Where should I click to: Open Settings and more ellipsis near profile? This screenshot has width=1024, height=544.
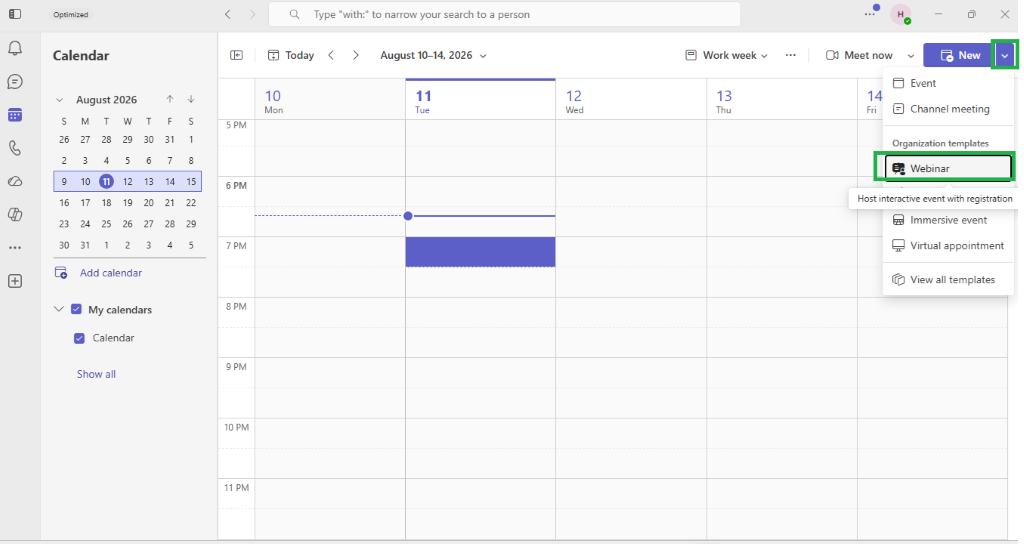pos(869,14)
